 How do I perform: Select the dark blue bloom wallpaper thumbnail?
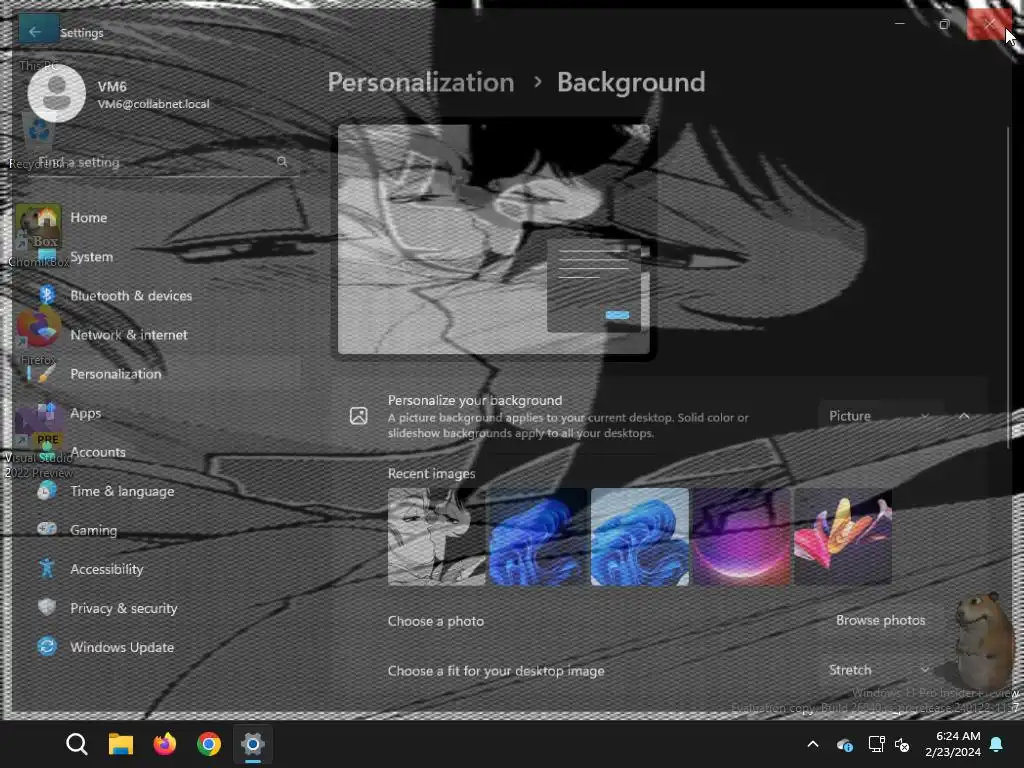coord(537,537)
